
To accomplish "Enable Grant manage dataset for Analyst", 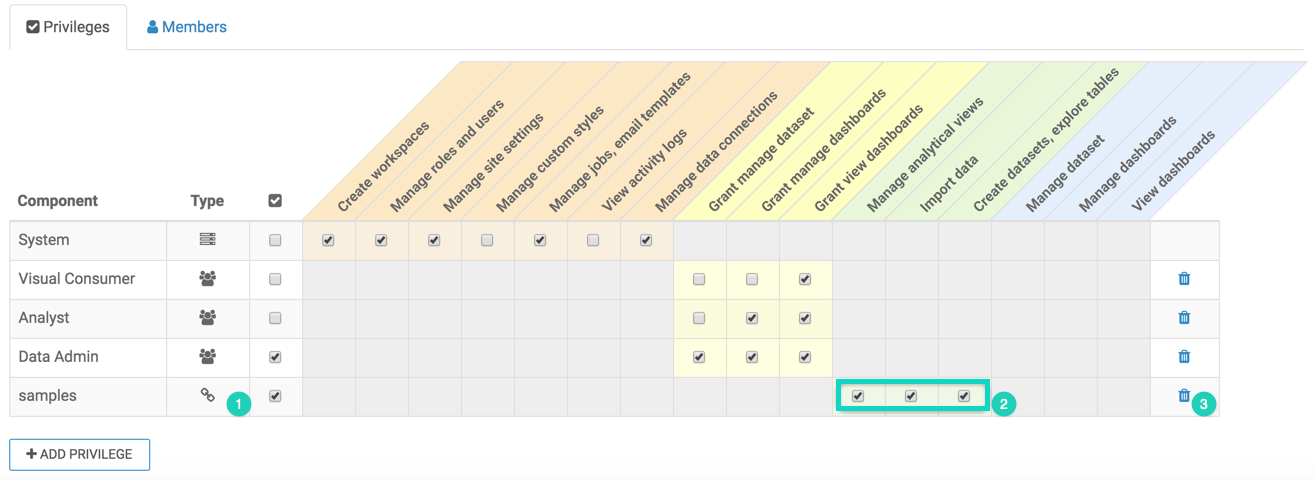I will [699, 318].
